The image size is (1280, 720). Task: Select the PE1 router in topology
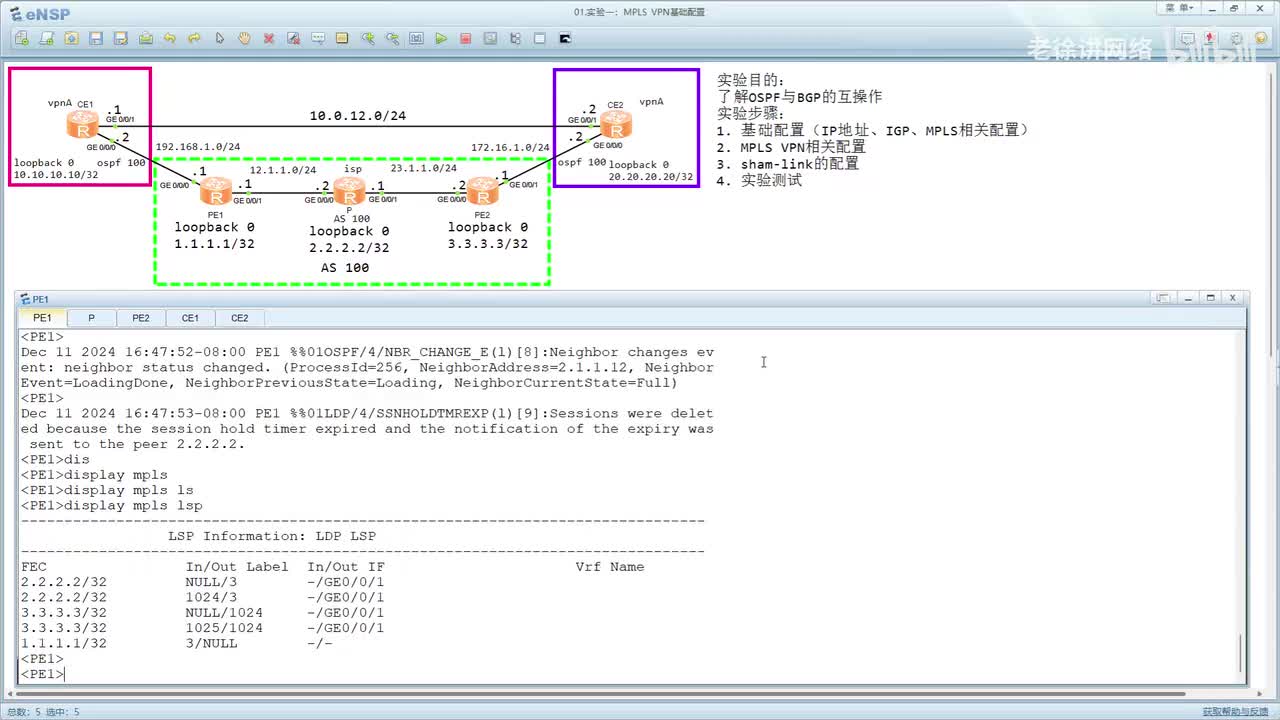coord(215,190)
